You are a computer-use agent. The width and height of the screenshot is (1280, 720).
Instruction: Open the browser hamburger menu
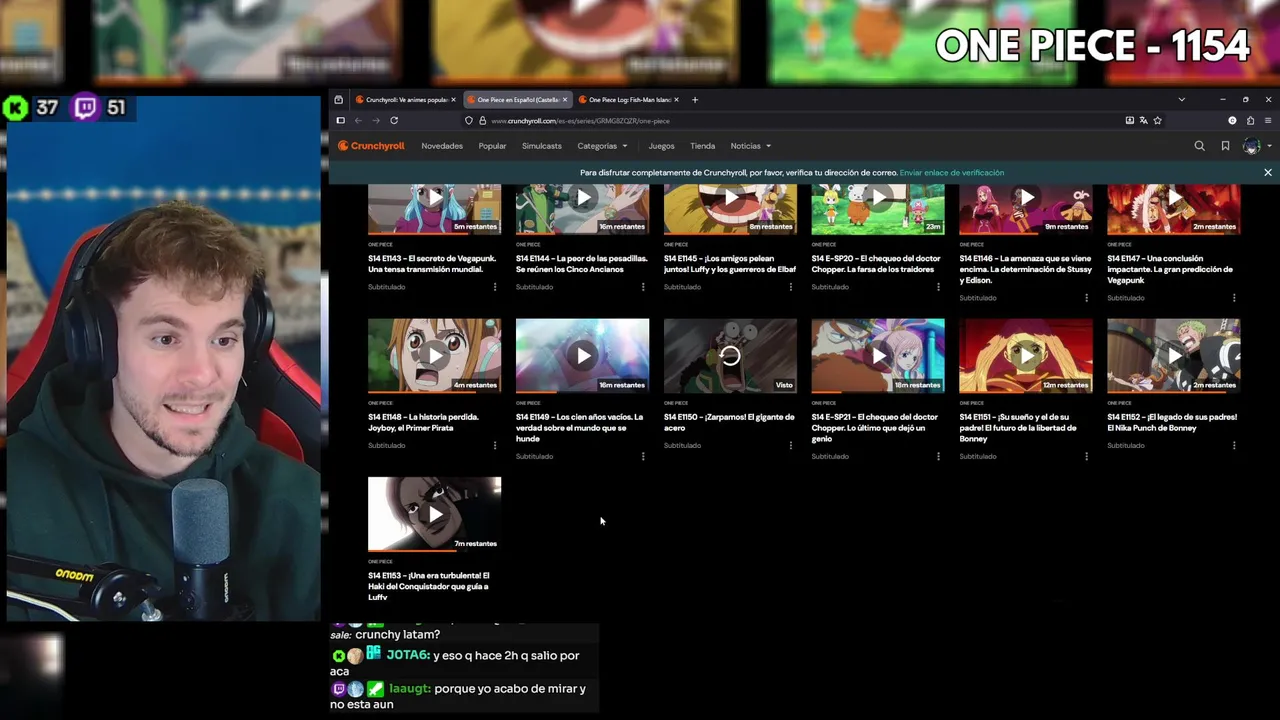pyautogui.click(x=1268, y=121)
